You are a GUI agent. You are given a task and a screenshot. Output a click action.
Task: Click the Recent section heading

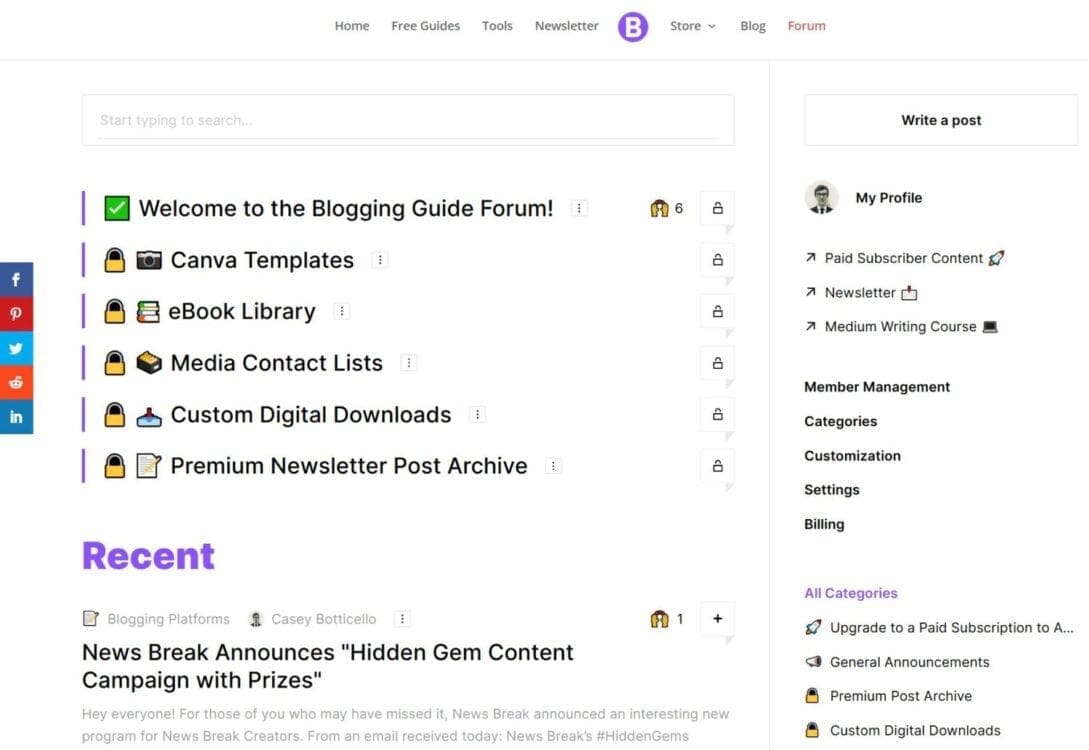[149, 556]
